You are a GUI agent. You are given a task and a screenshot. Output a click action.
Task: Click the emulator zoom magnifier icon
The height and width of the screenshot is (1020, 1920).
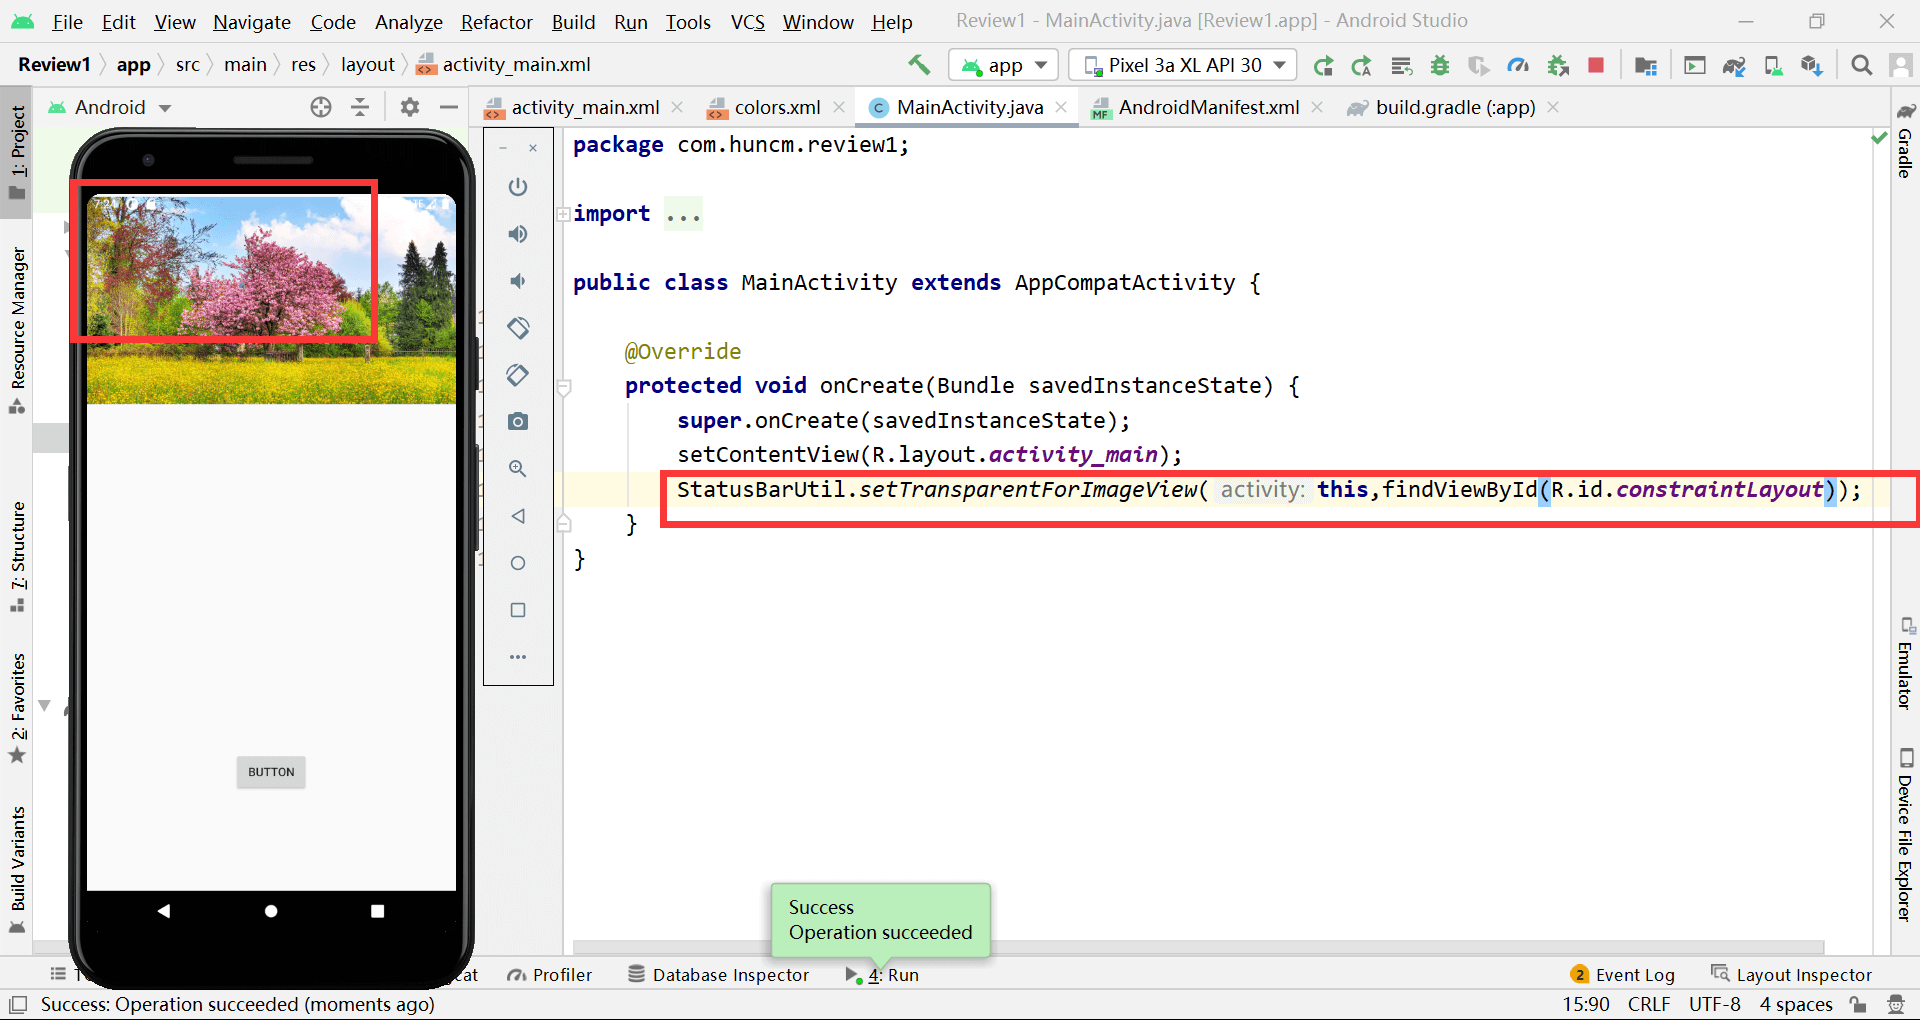click(x=517, y=468)
